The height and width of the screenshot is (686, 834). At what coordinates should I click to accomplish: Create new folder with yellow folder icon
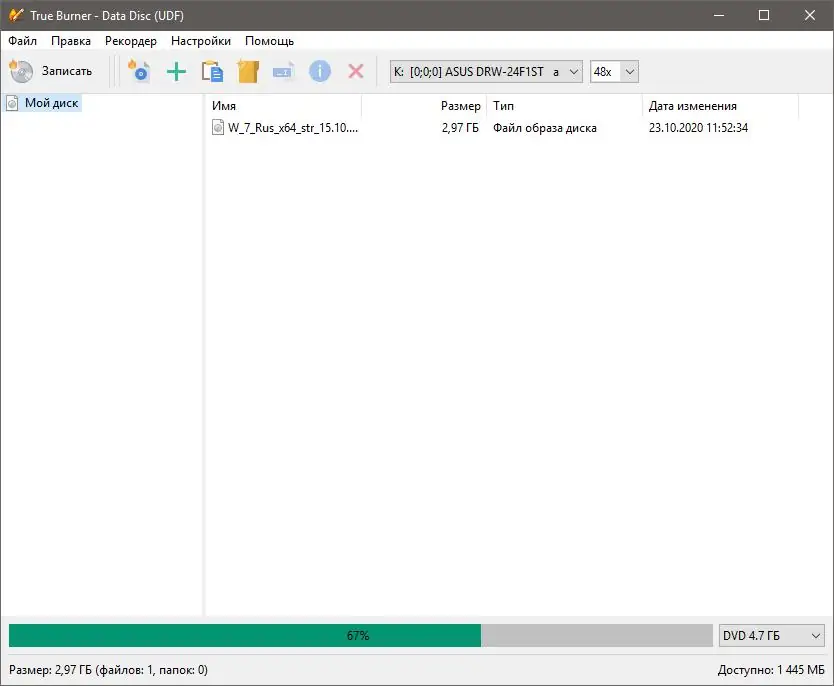[248, 71]
